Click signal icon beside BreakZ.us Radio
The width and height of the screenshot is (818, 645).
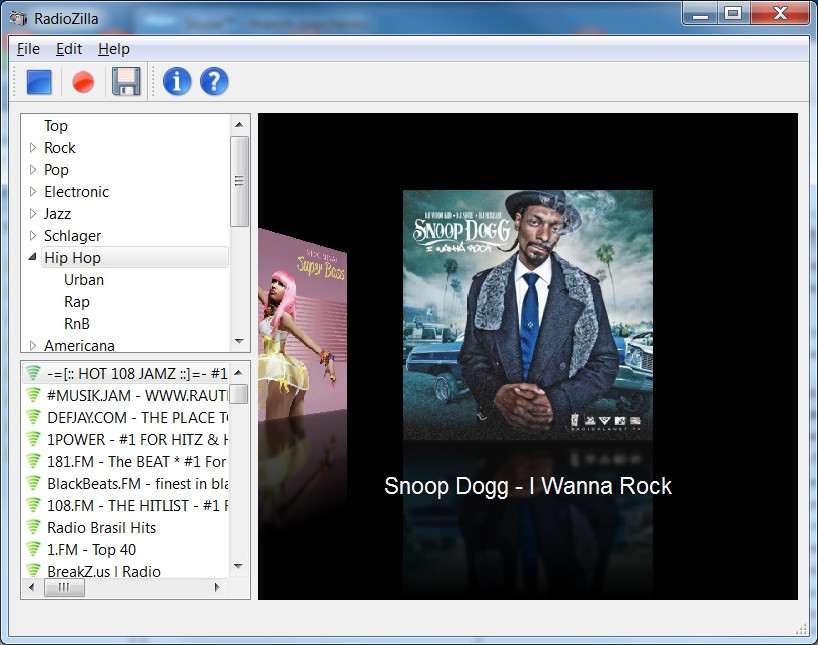(33, 570)
